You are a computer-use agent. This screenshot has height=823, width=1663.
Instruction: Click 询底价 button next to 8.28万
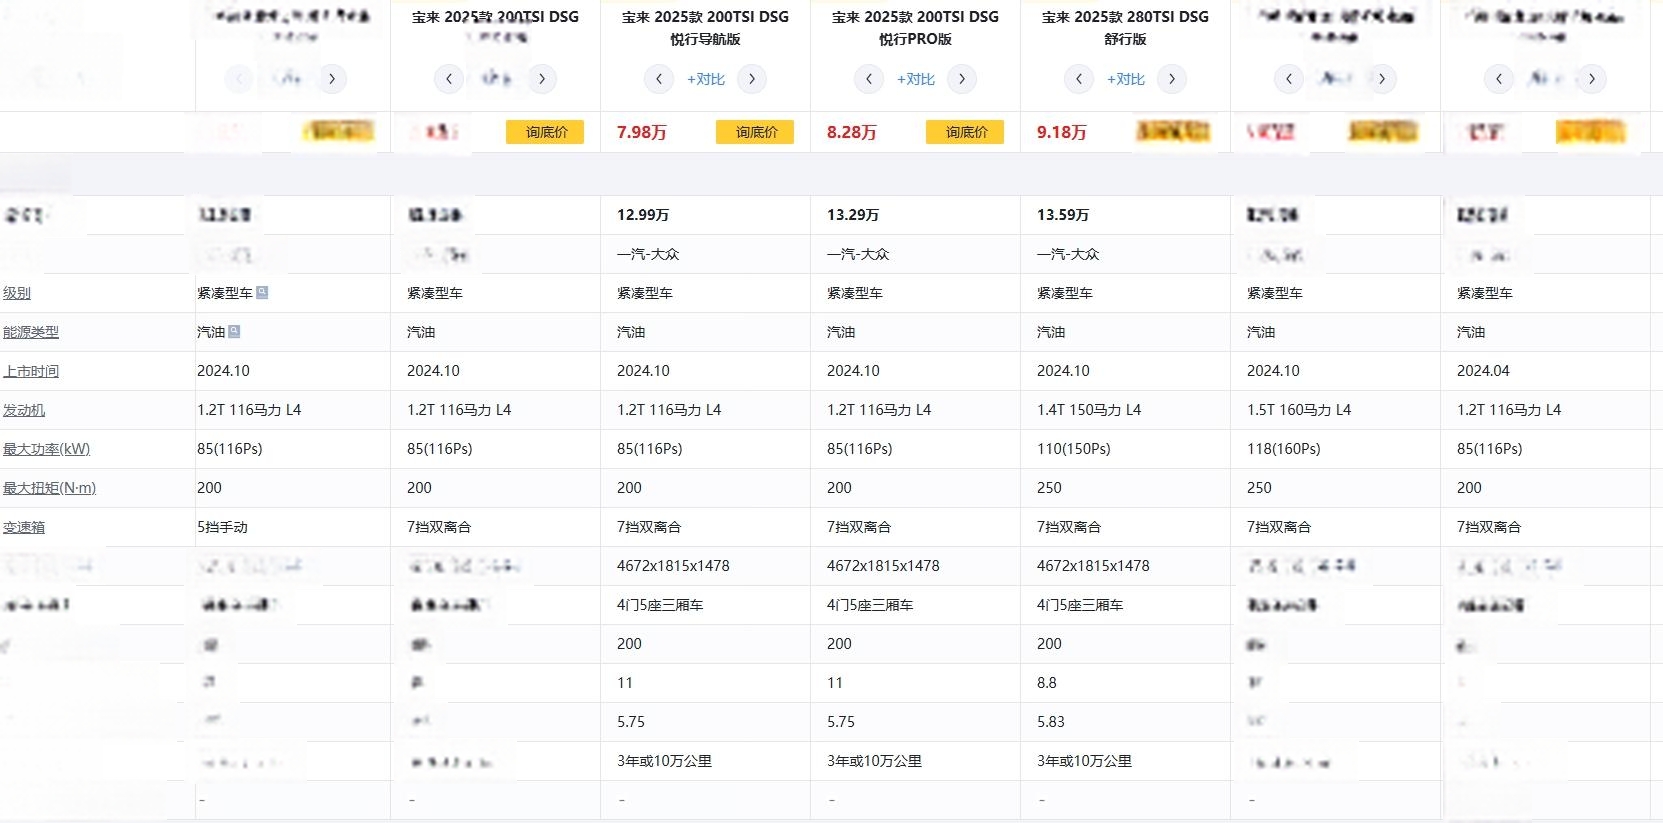coord(965,132)
